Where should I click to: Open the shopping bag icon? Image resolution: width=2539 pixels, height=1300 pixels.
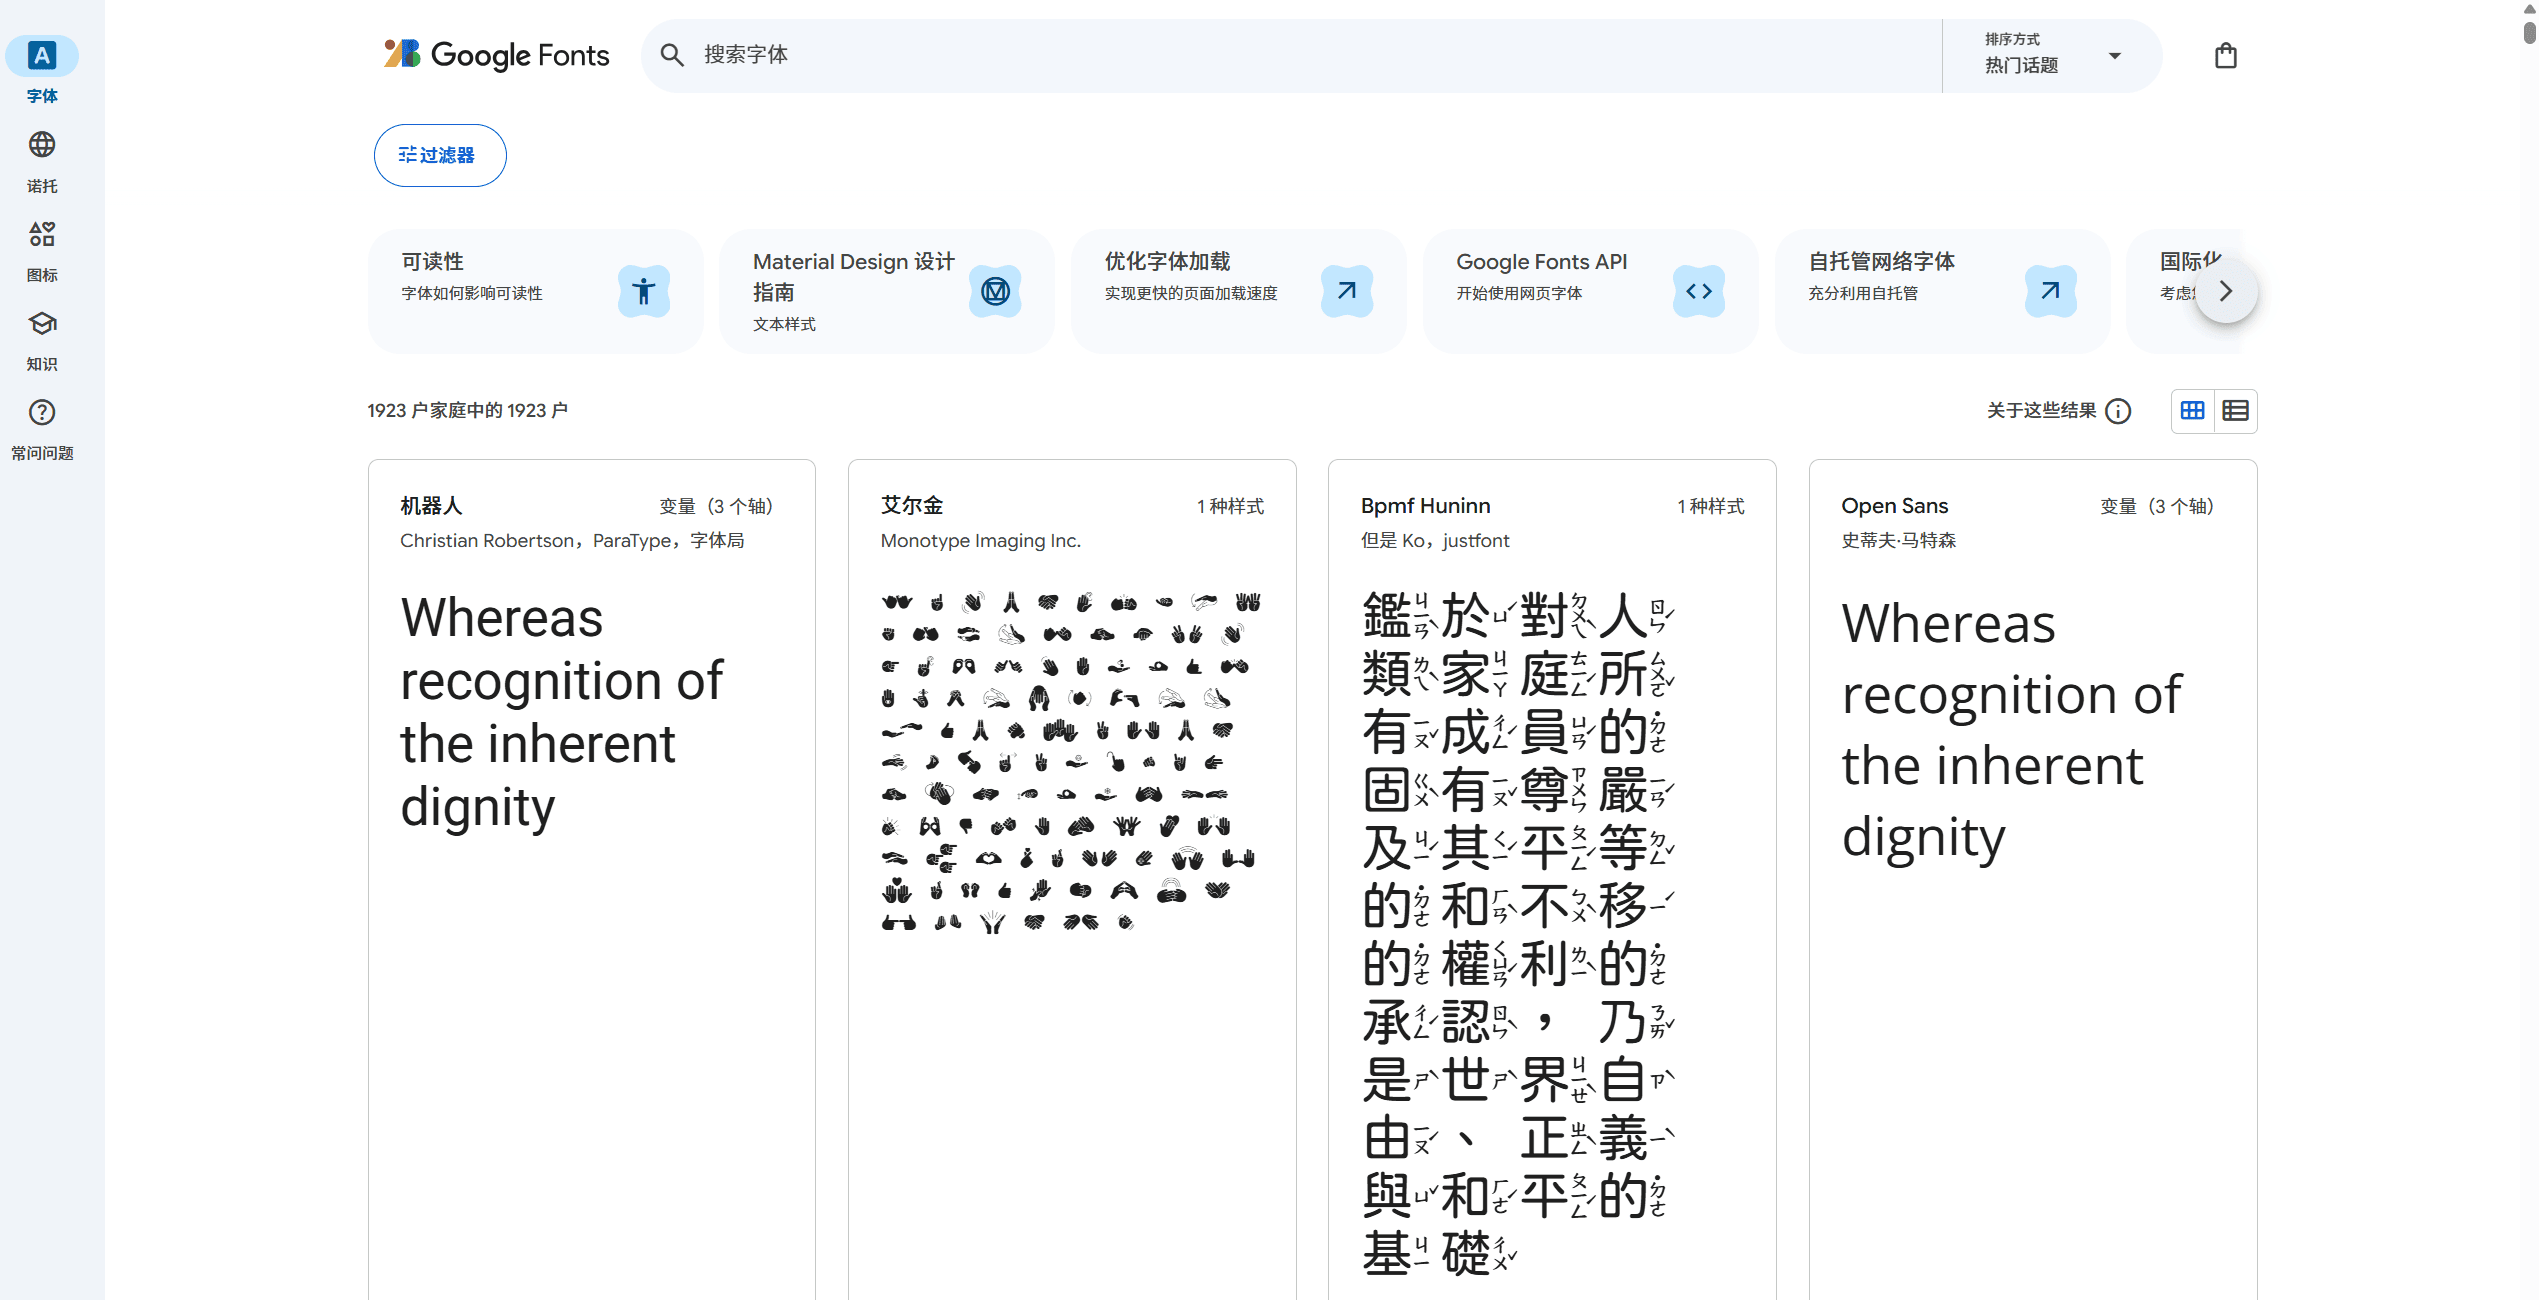2225,55
